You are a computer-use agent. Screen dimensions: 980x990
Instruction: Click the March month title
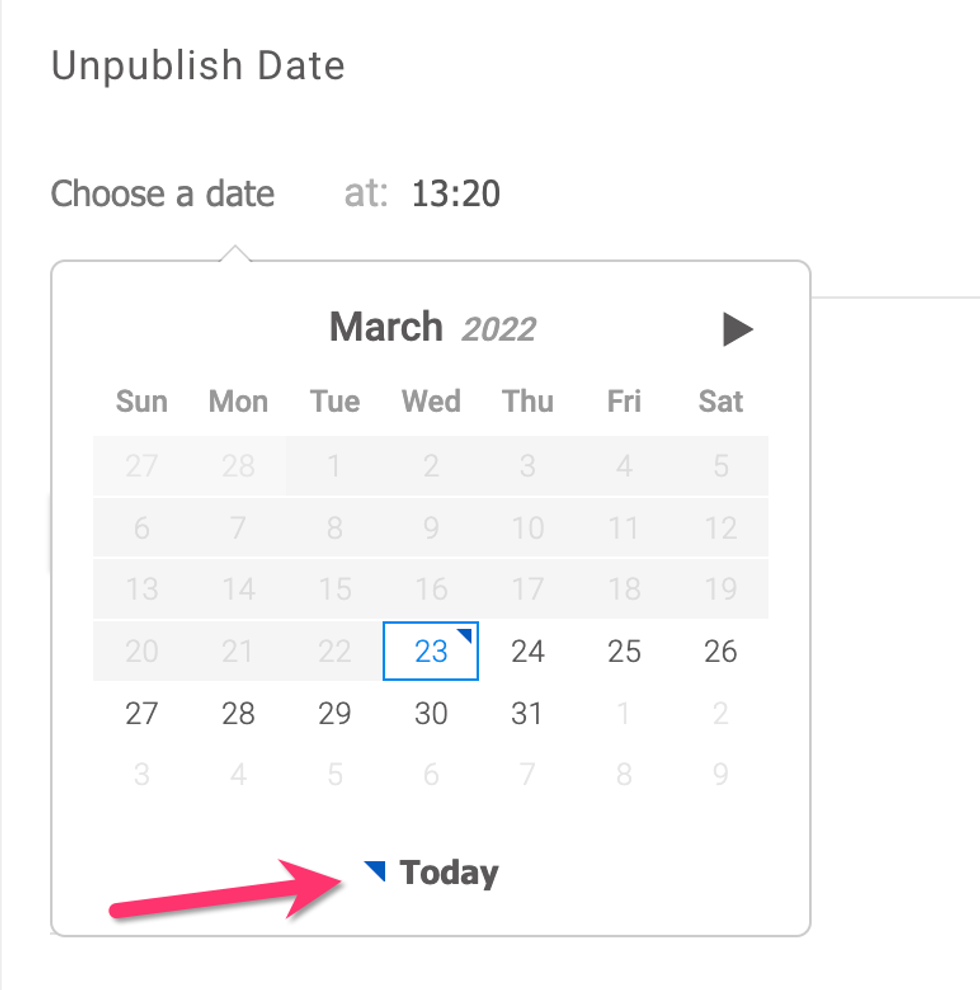pyautogui.click(x=386, y=327)
